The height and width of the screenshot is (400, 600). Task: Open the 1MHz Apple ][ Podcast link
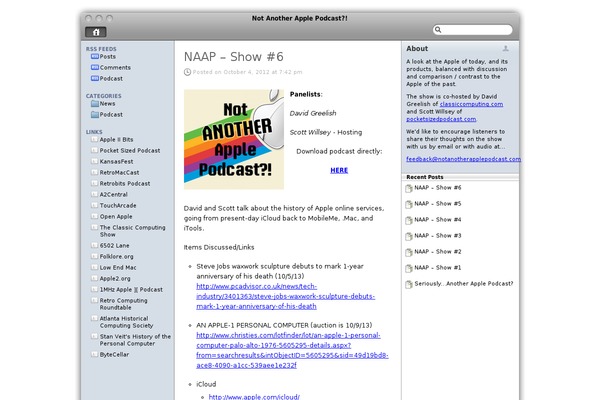tap(131, 289)
